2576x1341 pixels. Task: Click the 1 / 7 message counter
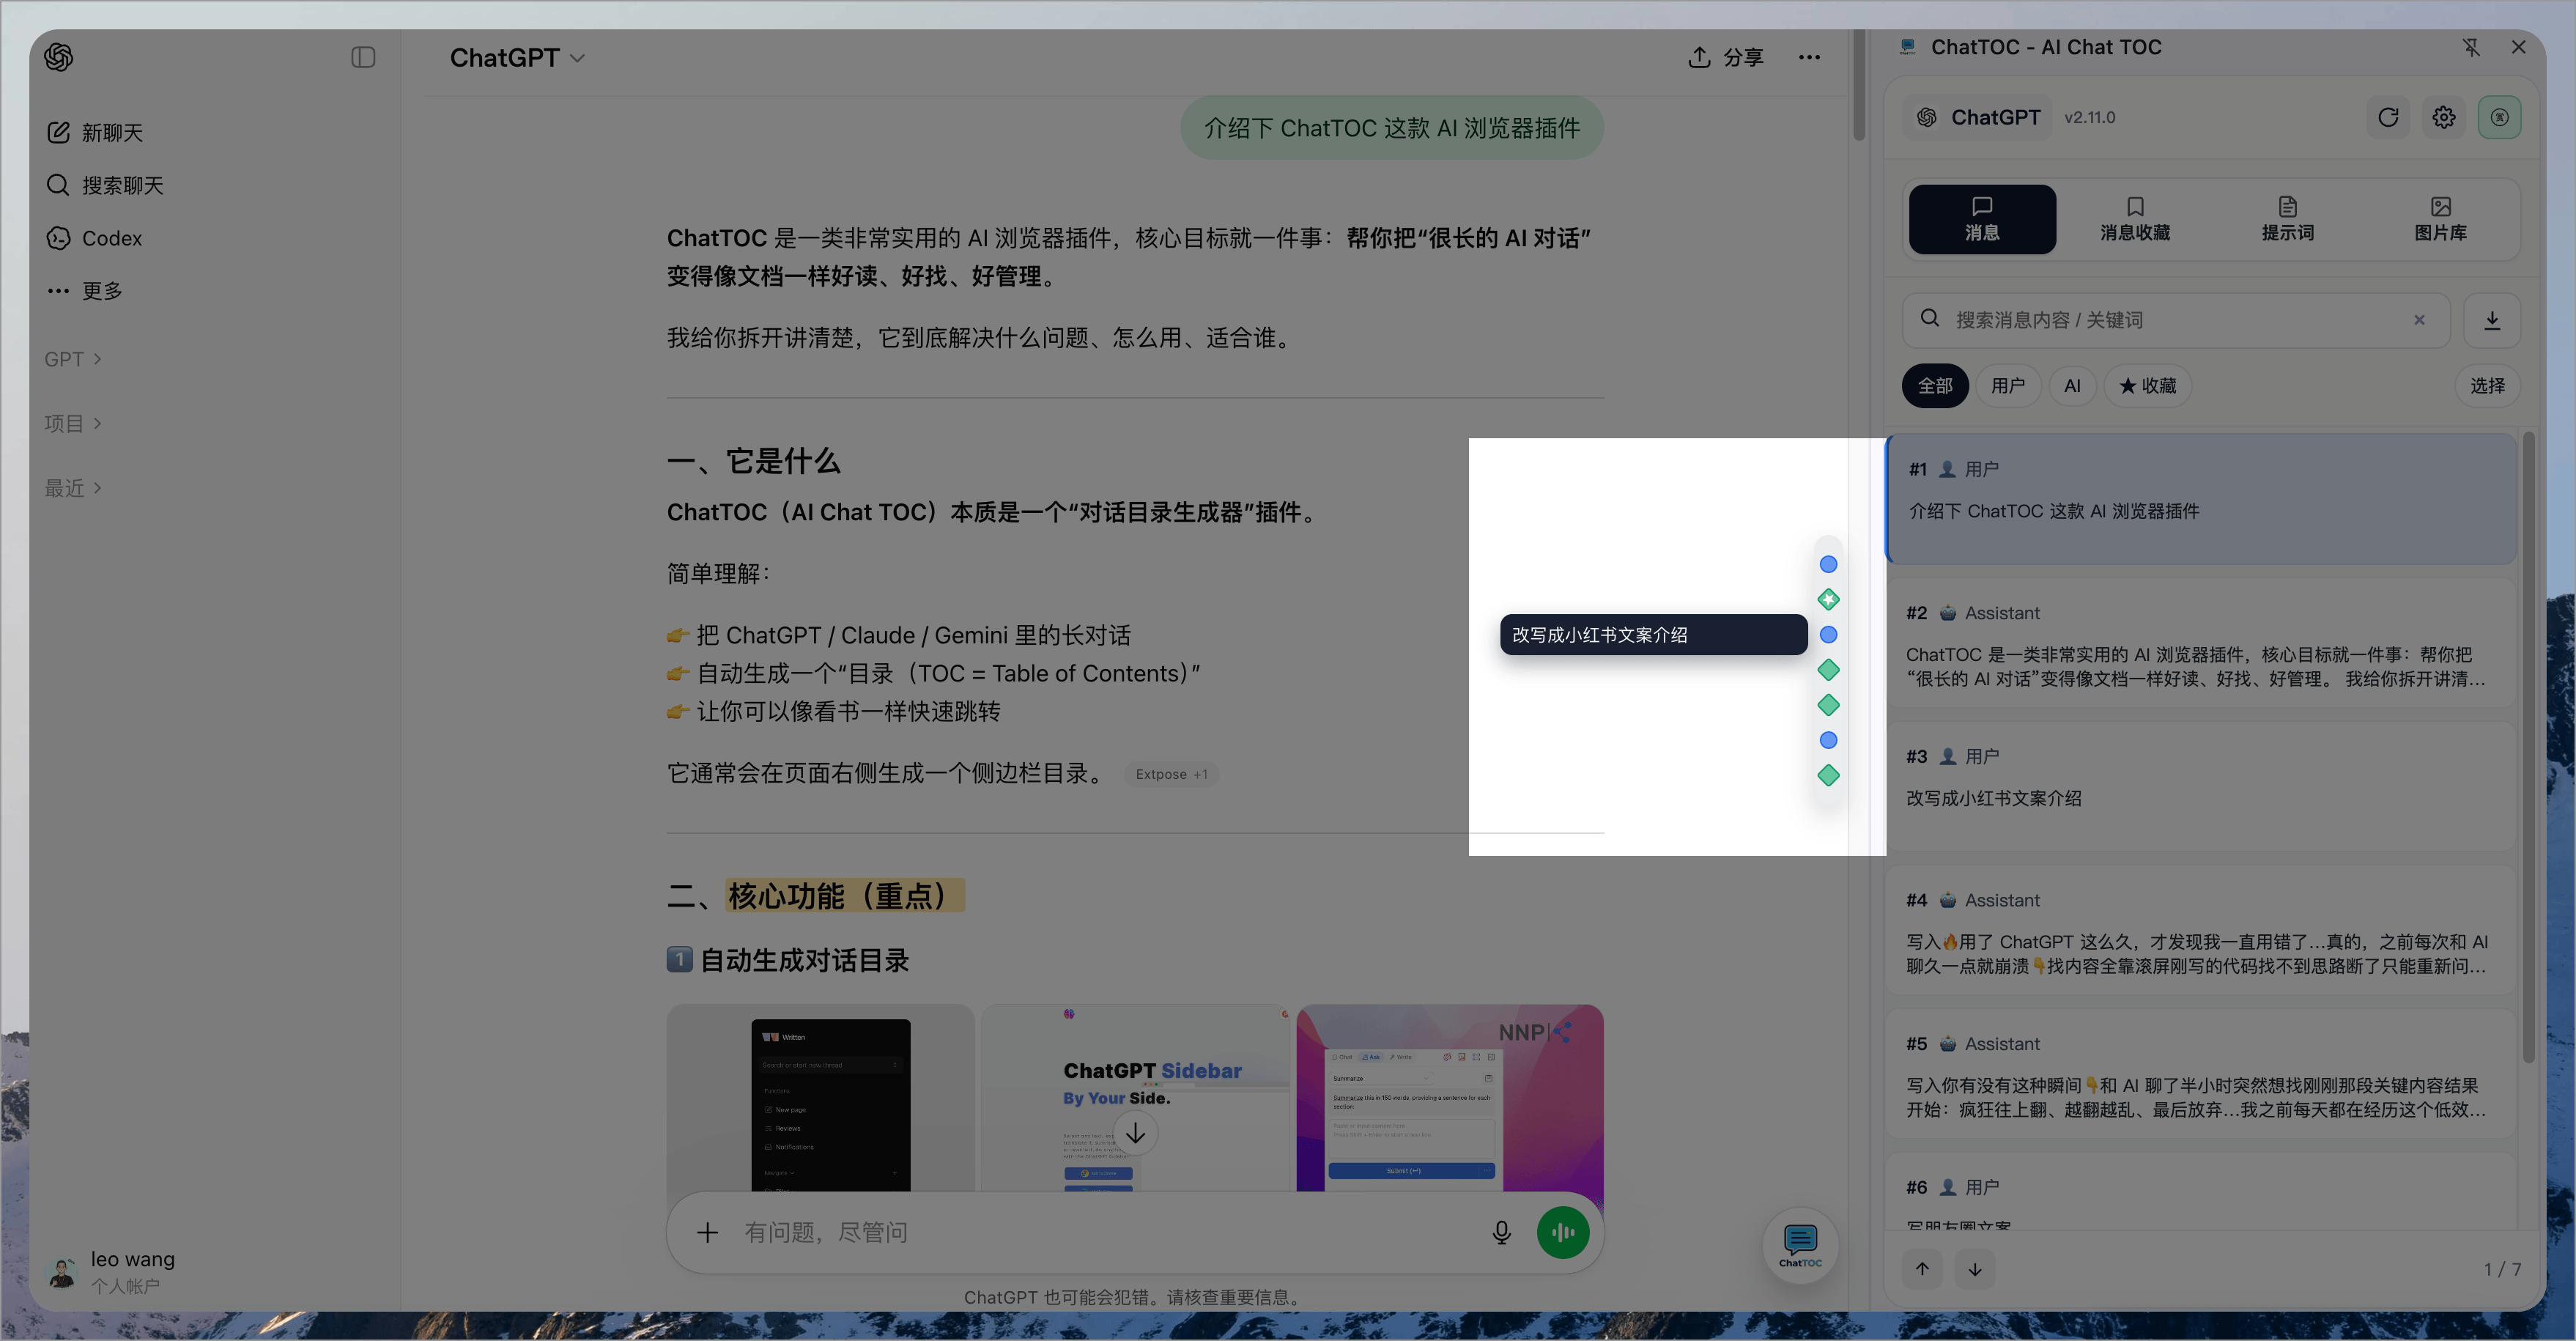[x=2502, y=1269]
